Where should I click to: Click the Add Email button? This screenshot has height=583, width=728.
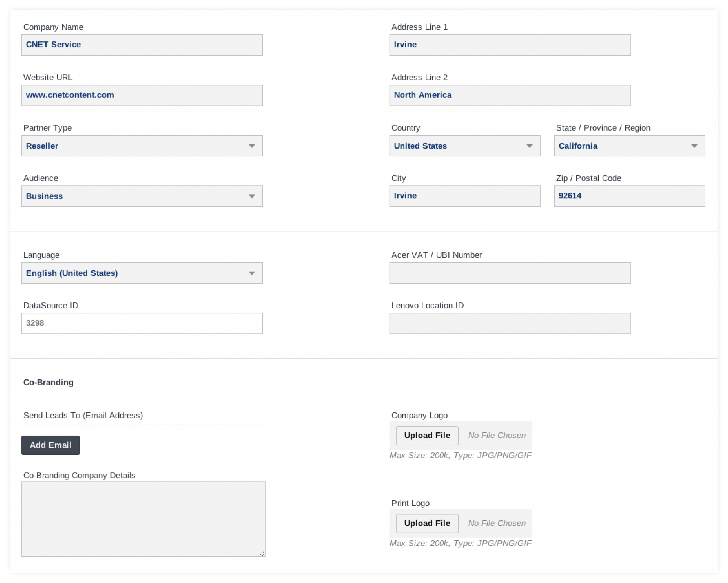50,445
